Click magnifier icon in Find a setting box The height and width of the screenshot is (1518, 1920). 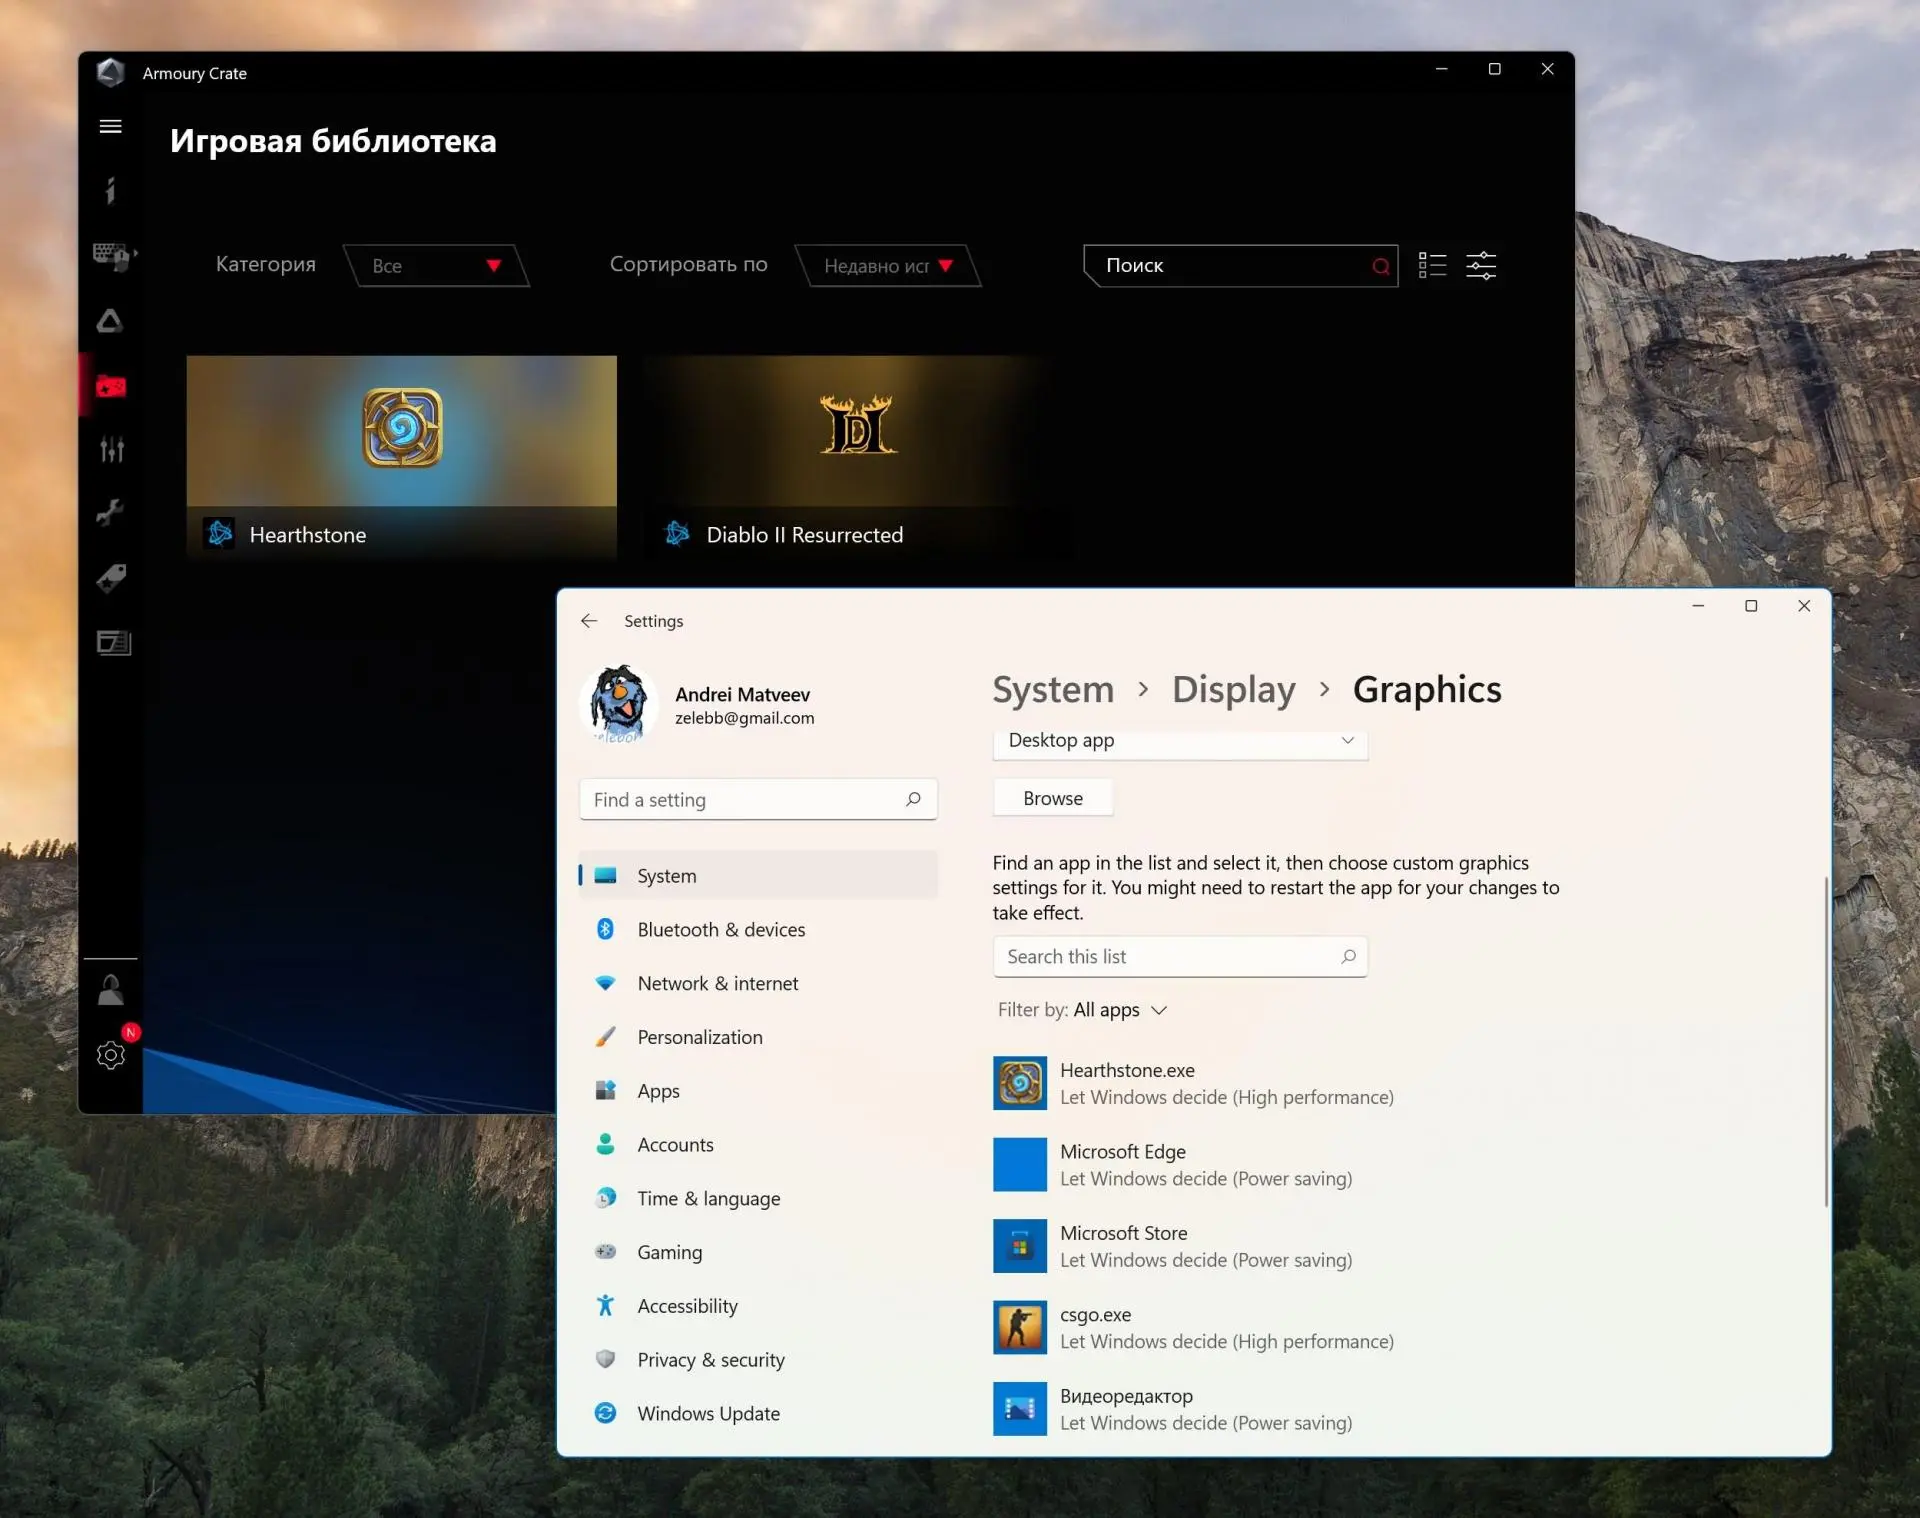[913, 799]
